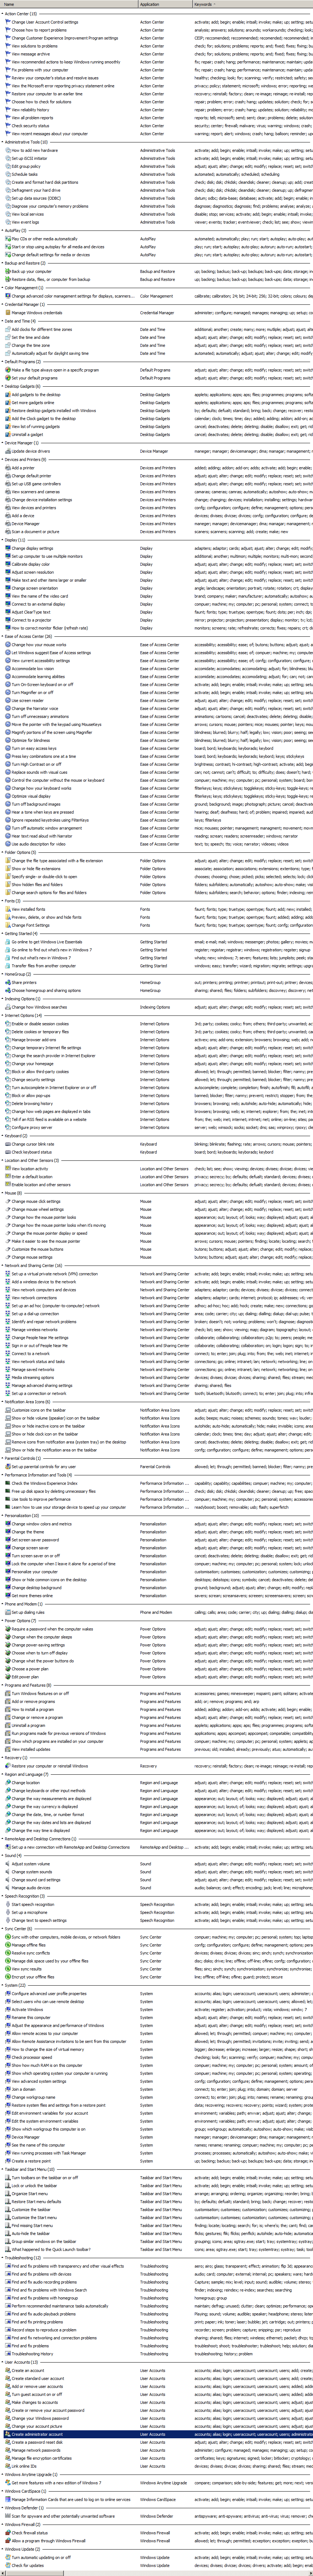Click the icon beside 'Choose how to report problems'
This screenshot has height=2576, width=313.
pos(8,30)
